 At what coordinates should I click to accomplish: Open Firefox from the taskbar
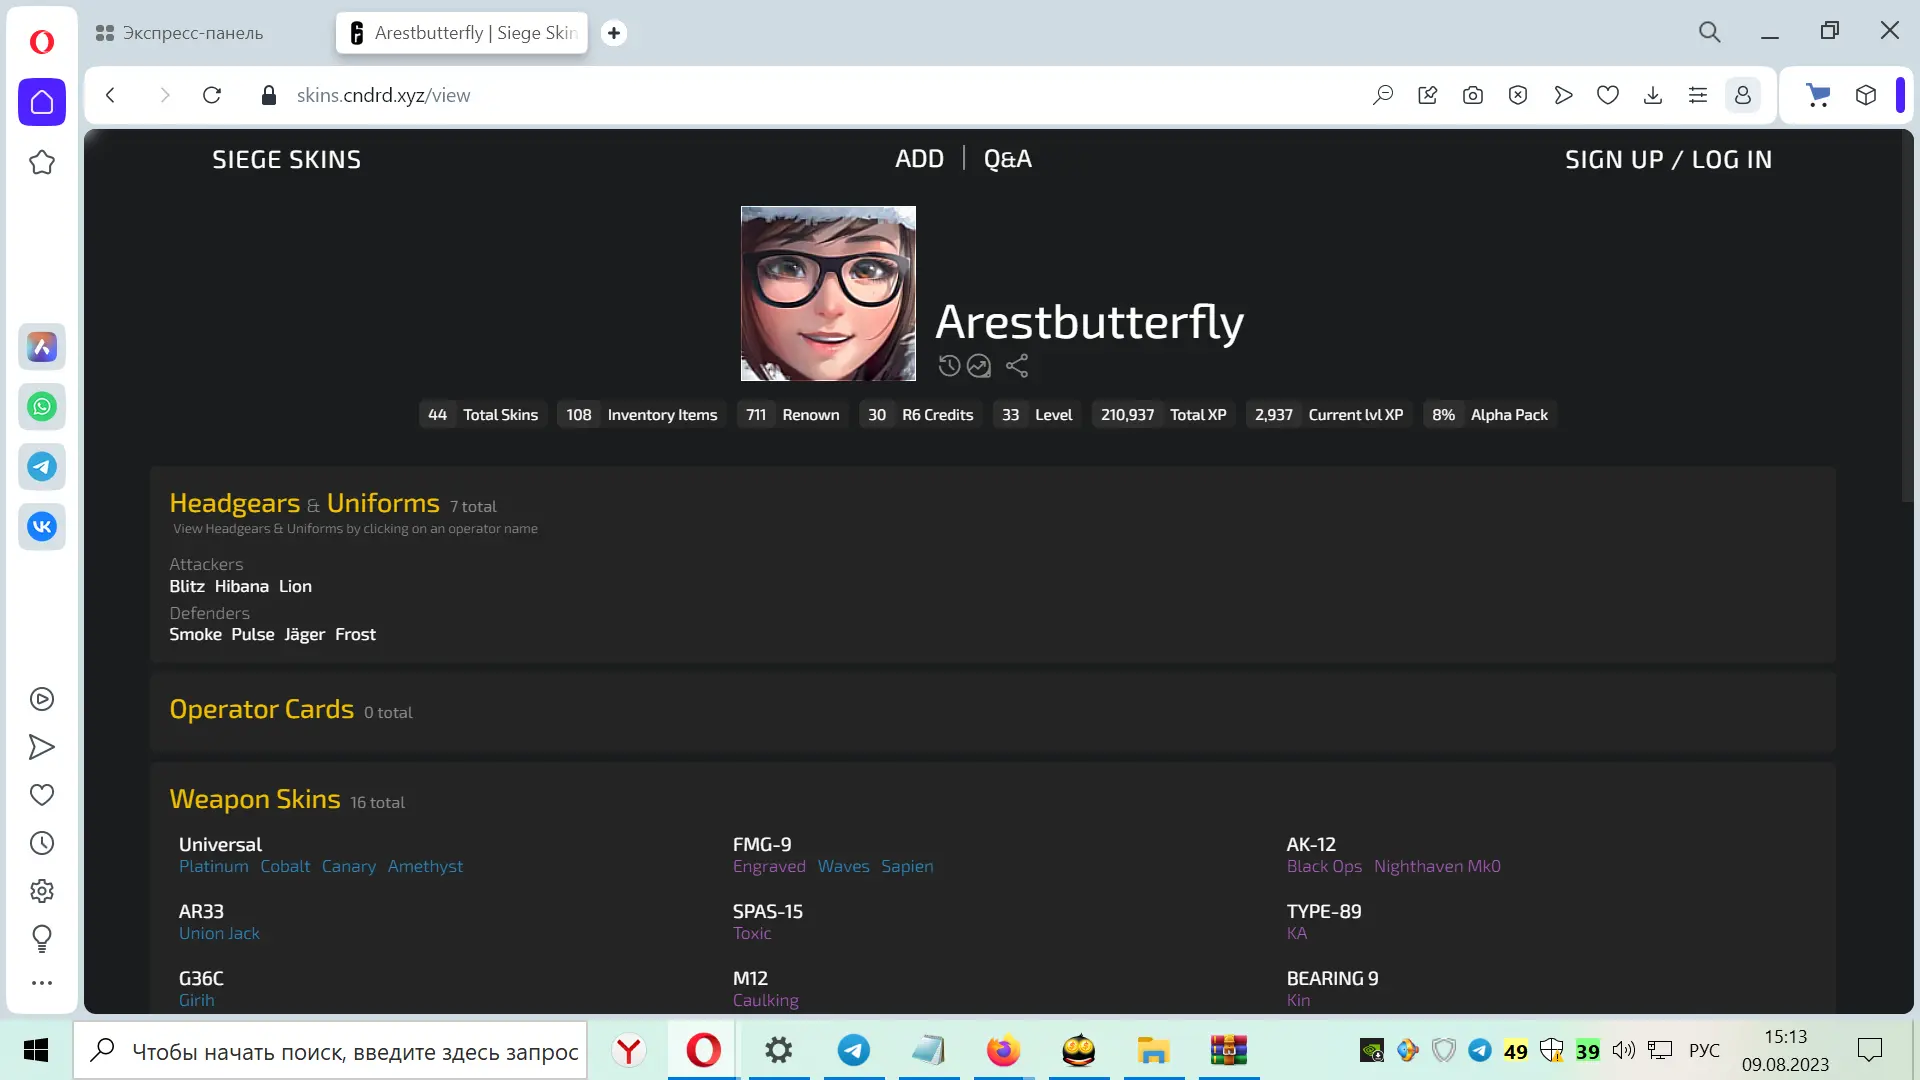click(x=1003, y=1051)
